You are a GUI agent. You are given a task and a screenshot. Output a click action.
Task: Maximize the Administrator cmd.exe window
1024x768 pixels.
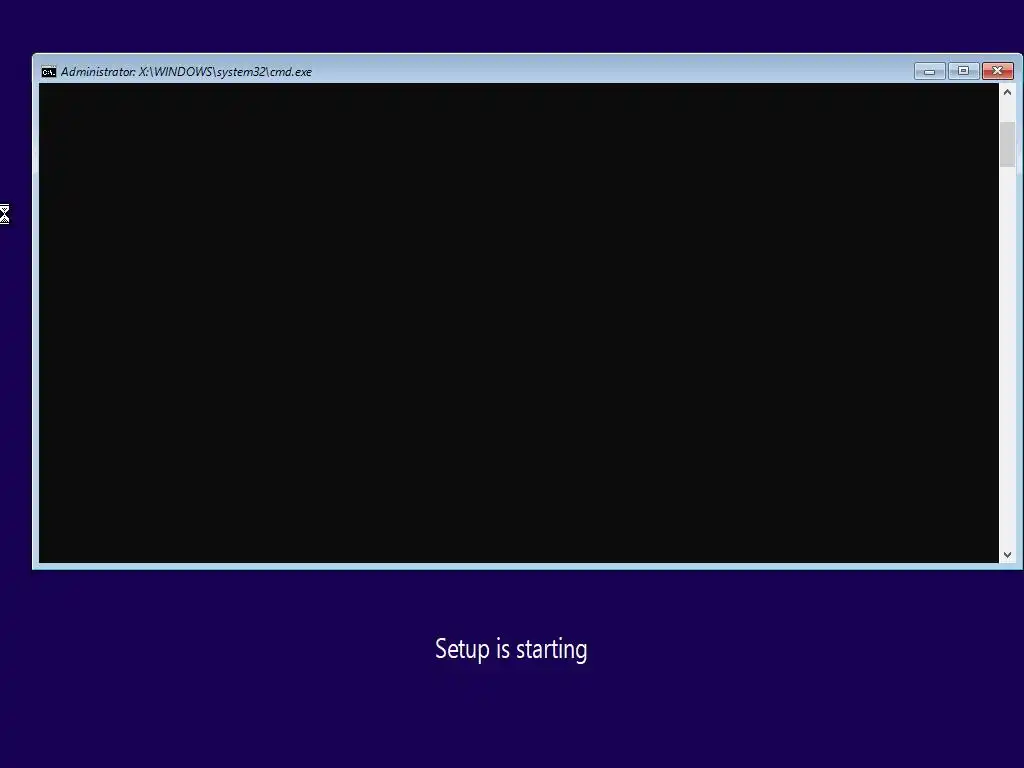pyautogui.click(x=963, y=71)
